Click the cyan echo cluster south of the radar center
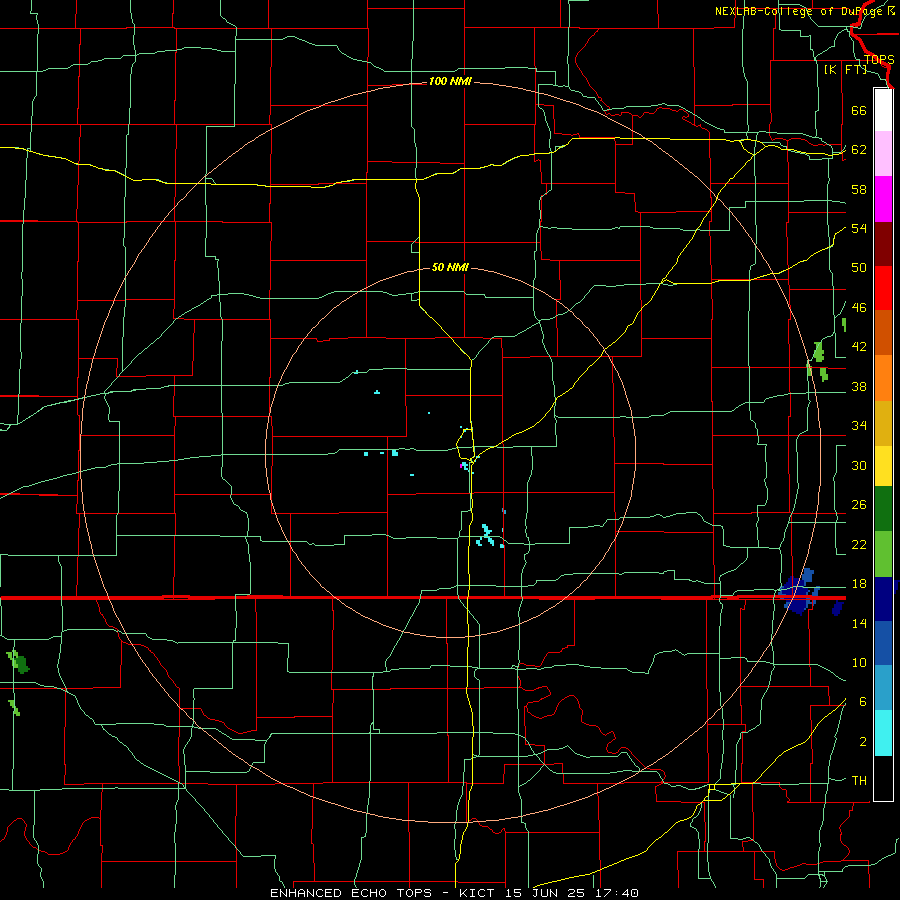 (x=487, y=536)
